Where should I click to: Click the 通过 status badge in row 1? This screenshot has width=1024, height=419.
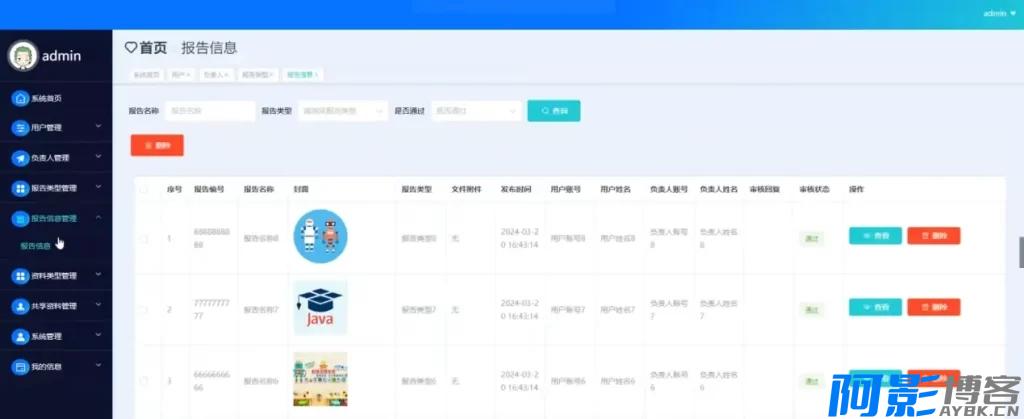point(812,239)
